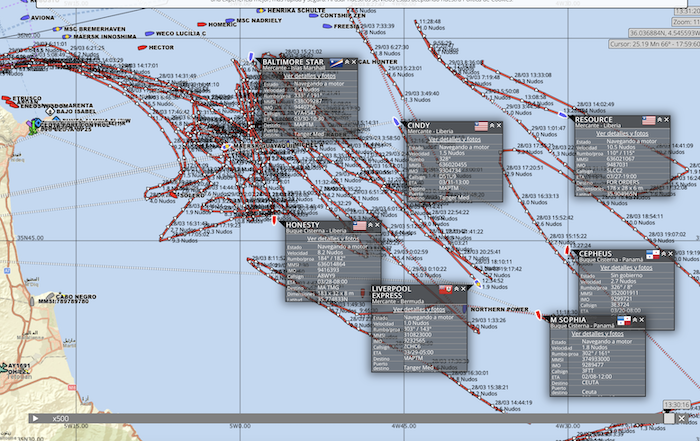This screenshot has height=441, width=700.
Task: Click 'CEUTA' destination in M SOPHIA popup
Action: click(590, 383)
